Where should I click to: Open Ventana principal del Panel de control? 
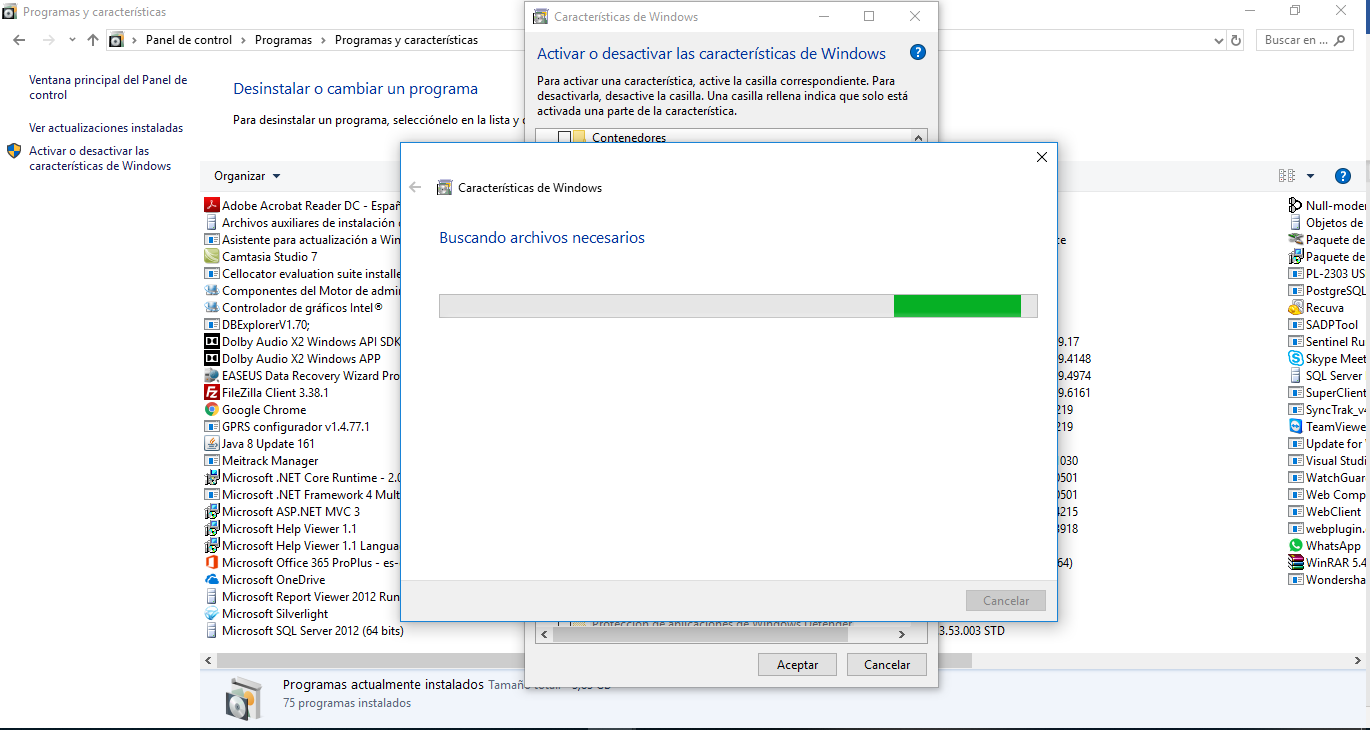click(108, 87)
